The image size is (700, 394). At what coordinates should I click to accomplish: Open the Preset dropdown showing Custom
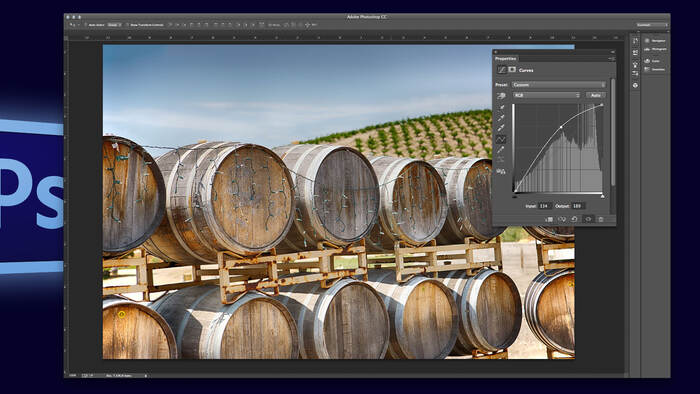coord(559,85)
